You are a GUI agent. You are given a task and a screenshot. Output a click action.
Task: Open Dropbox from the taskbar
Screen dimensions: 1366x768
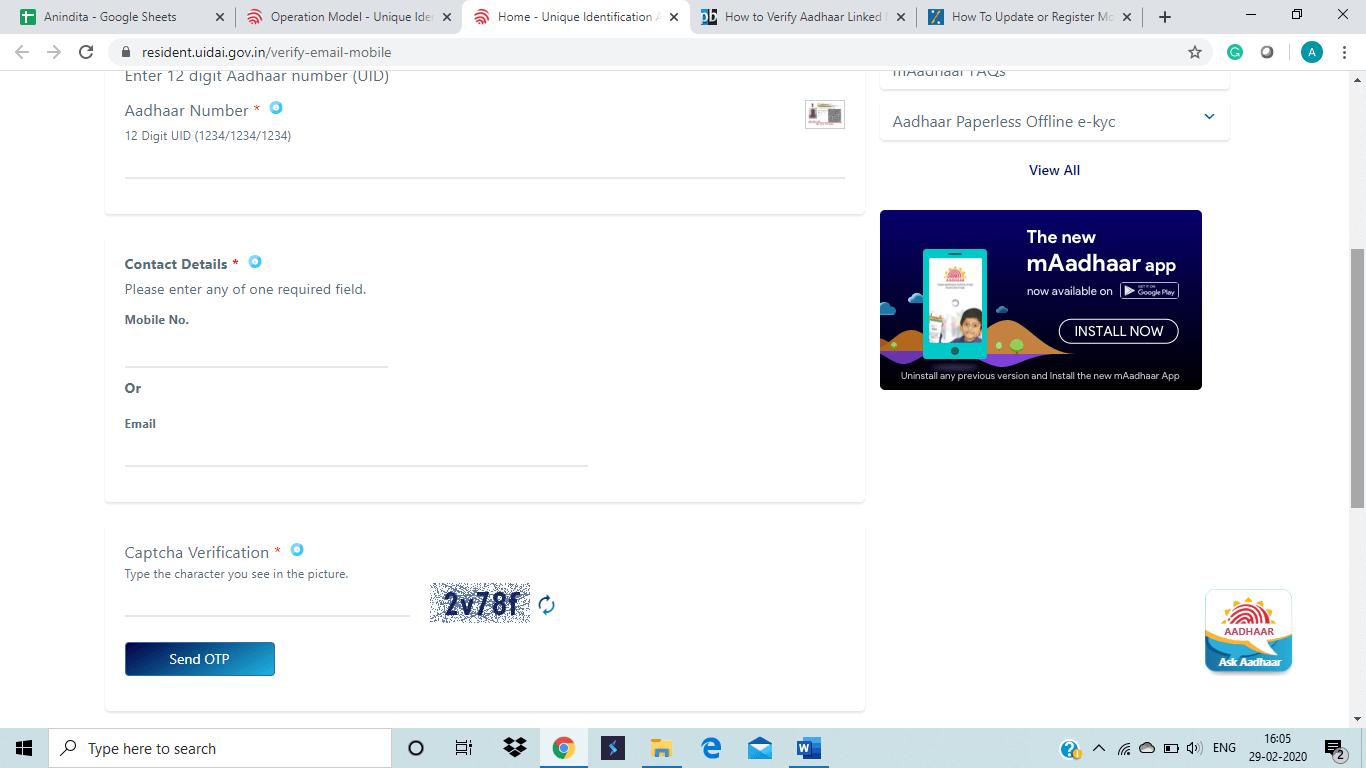tap(515, 748)
